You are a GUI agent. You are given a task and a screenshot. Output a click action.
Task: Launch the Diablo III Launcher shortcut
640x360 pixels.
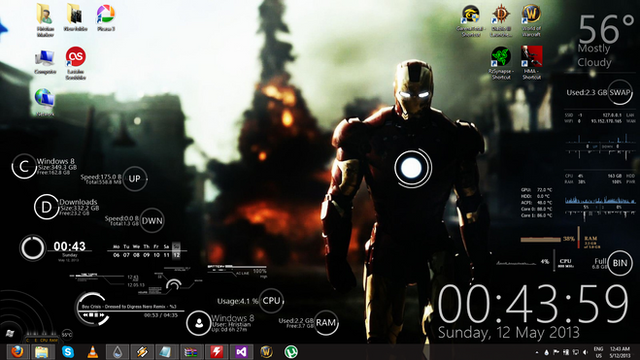(501, 21)
